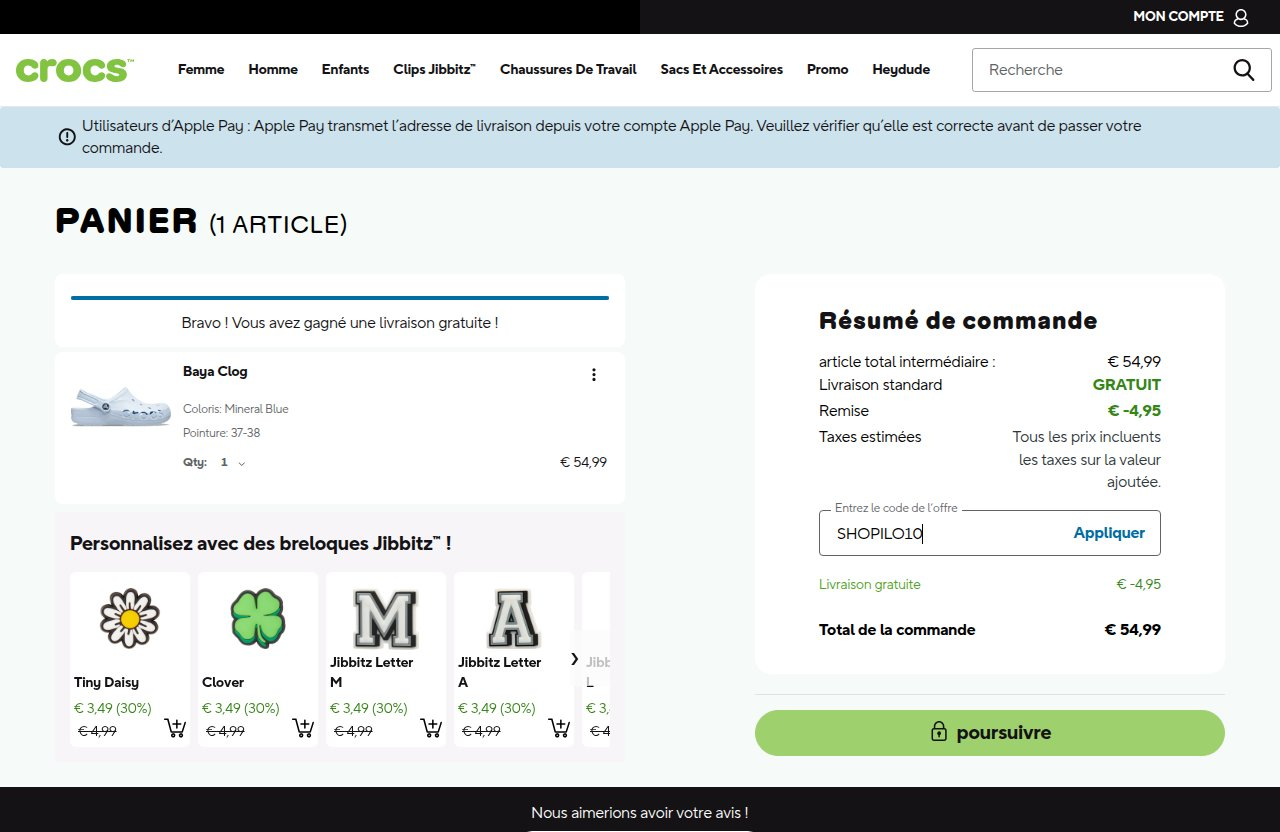Open the Heydude menu item
Image resolution: width=1280 pixels, height=832 pixels.
point(901,70)
